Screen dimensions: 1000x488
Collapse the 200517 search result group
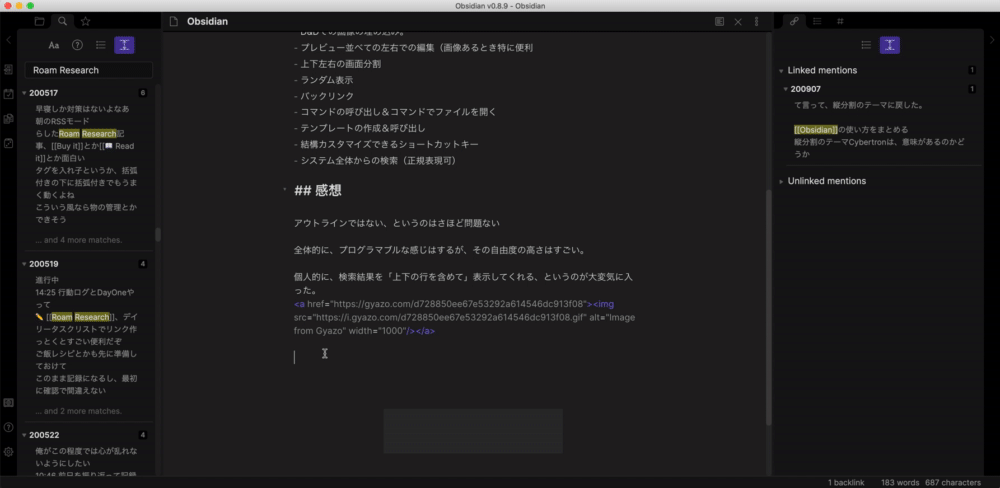pyautogui.click(x=24, y=93)
